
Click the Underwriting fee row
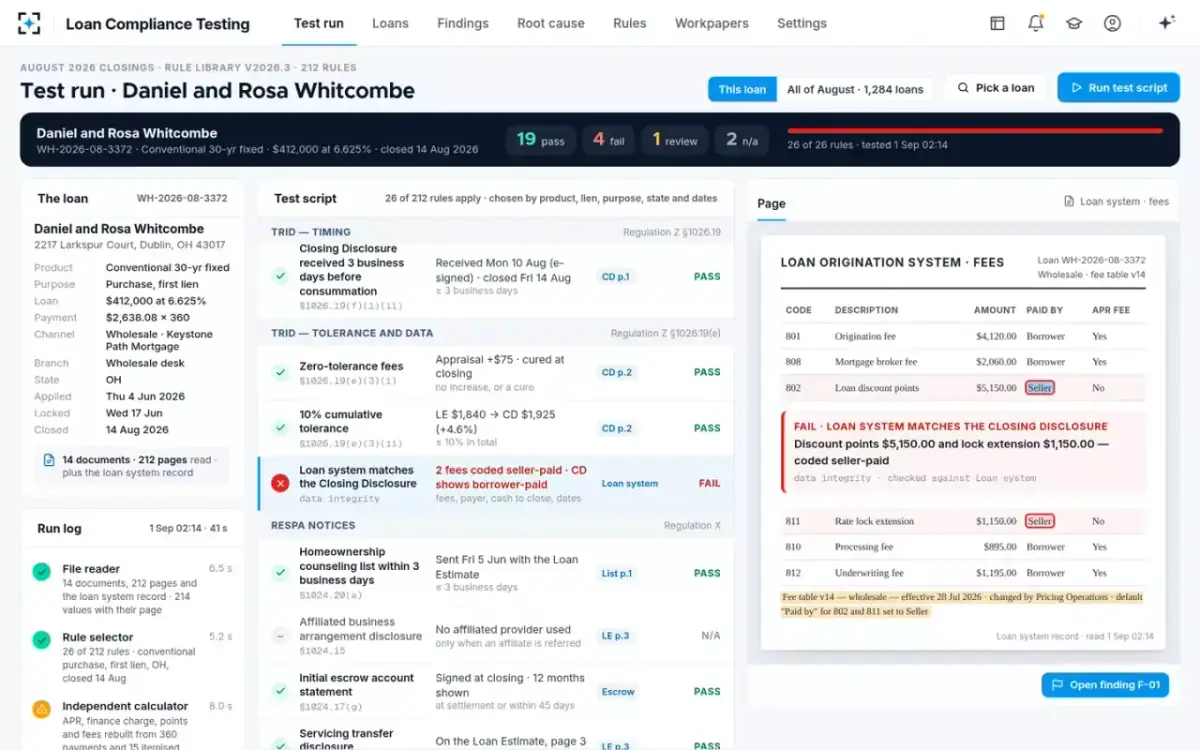point(963,573)
